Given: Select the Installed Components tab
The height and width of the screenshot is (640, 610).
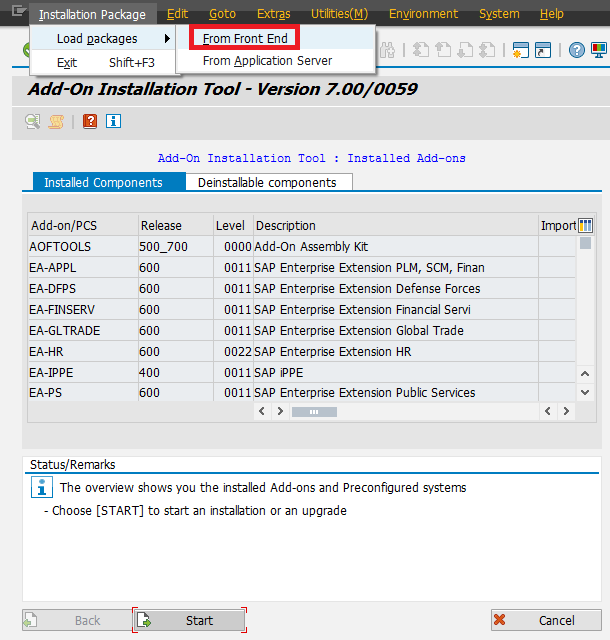Looking at the screenshot, I should pos(103,183).
